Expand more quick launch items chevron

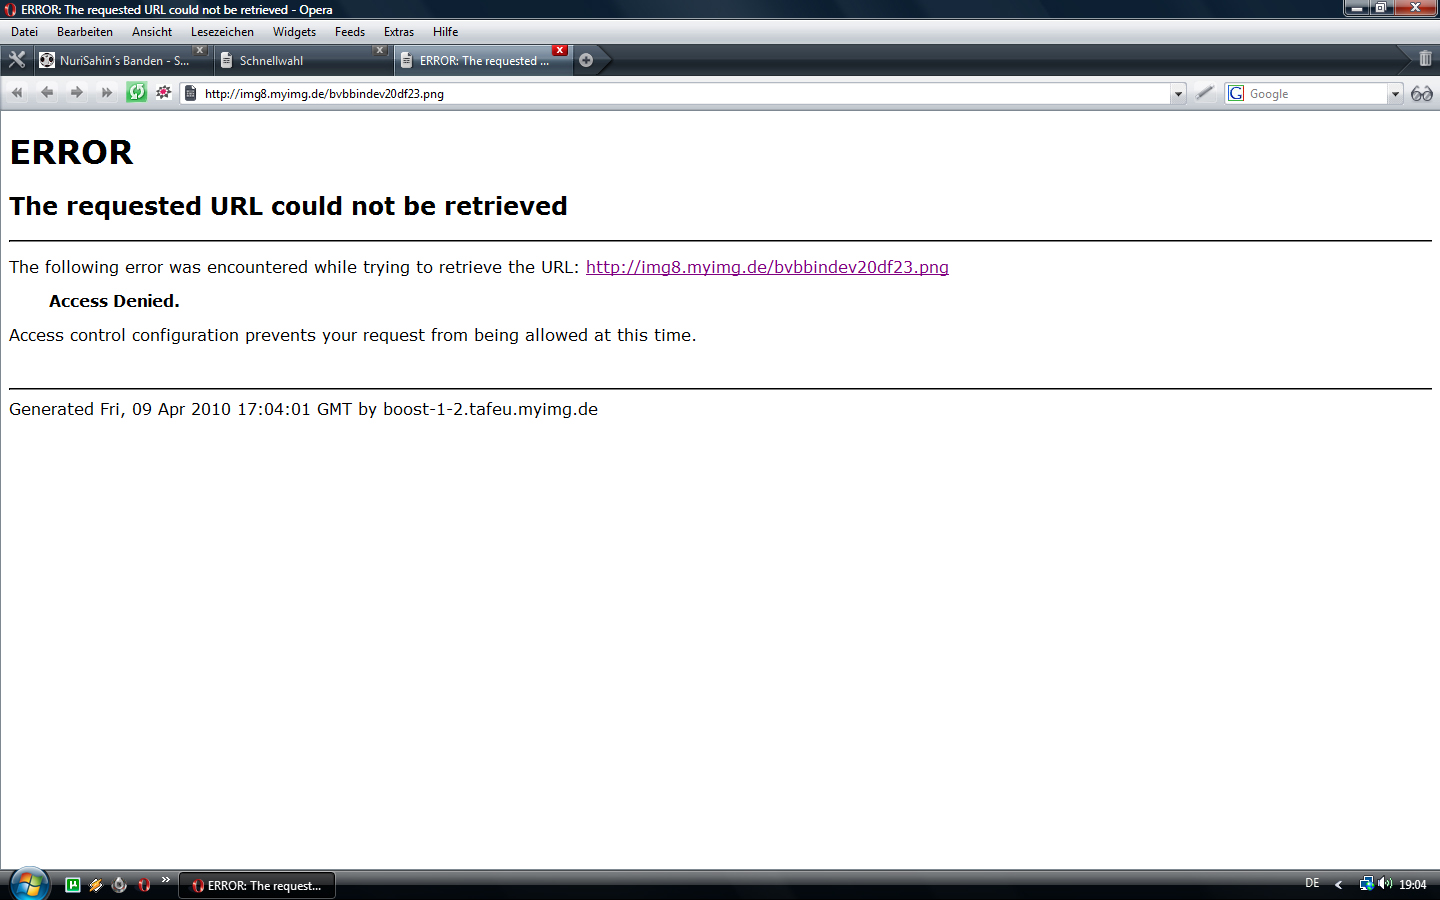click(166, 880)
